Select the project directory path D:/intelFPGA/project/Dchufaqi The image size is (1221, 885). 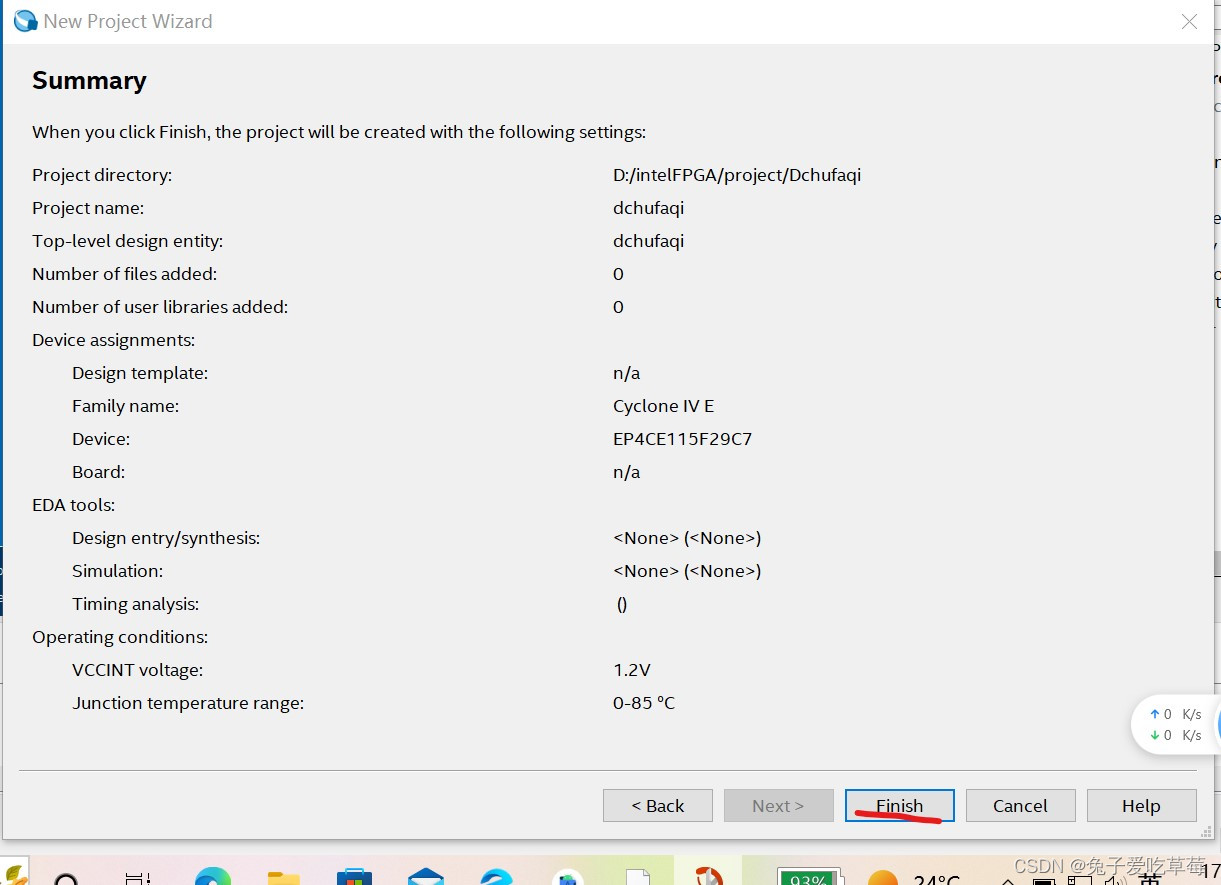[x=737, y=175]
